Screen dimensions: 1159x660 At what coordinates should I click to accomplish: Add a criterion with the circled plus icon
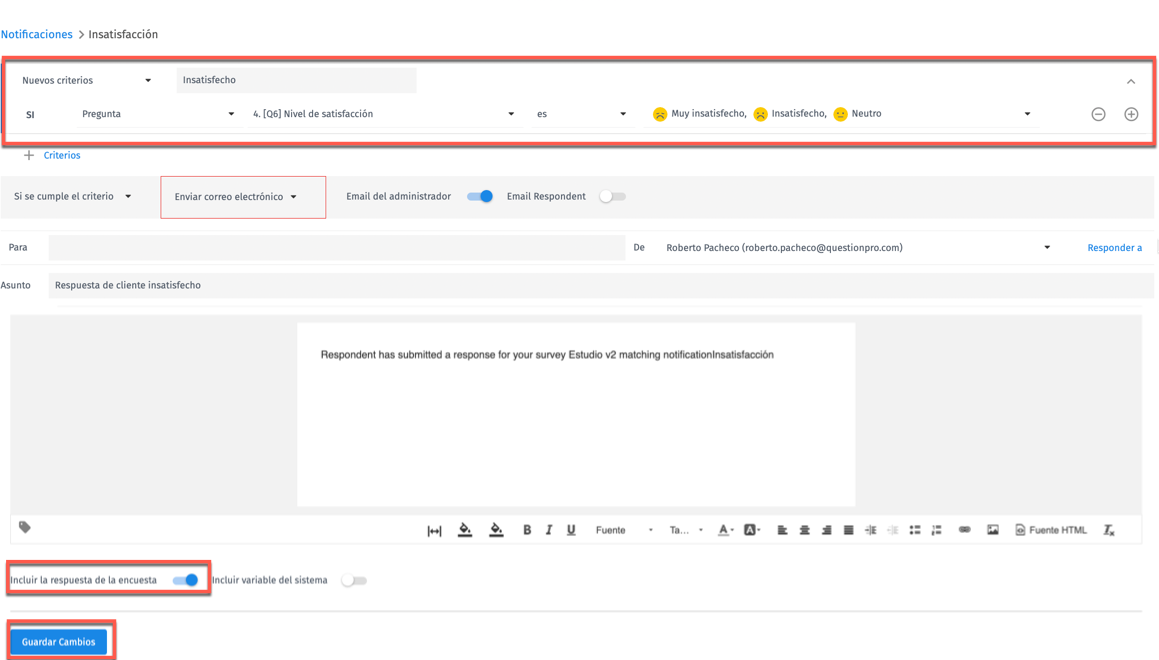tap(1131, 114)
